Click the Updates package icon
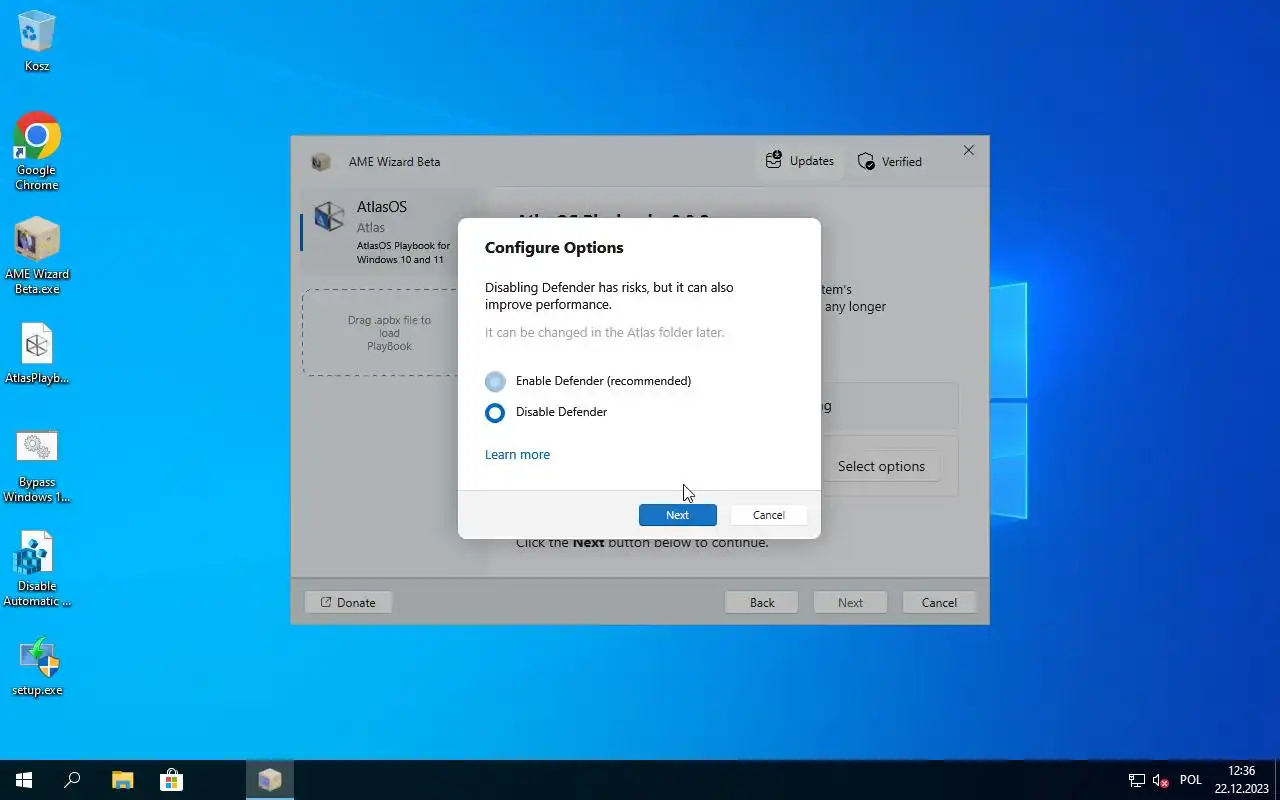 [773, 160]
